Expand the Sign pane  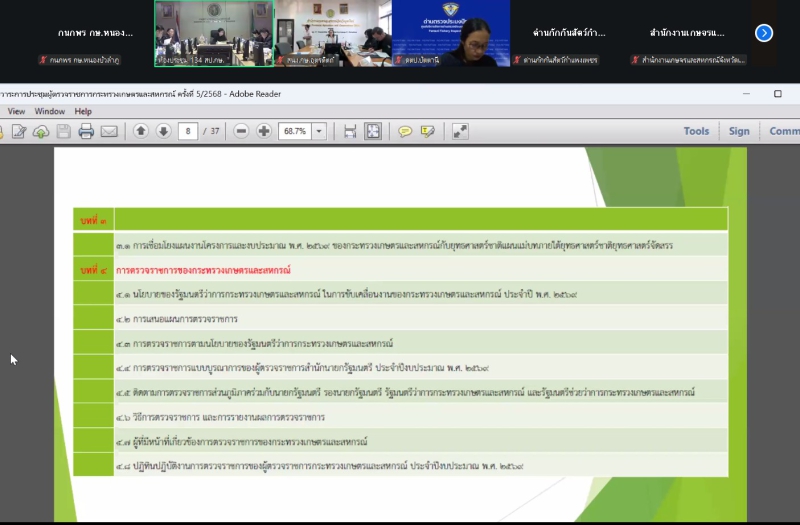click(739, 131)
